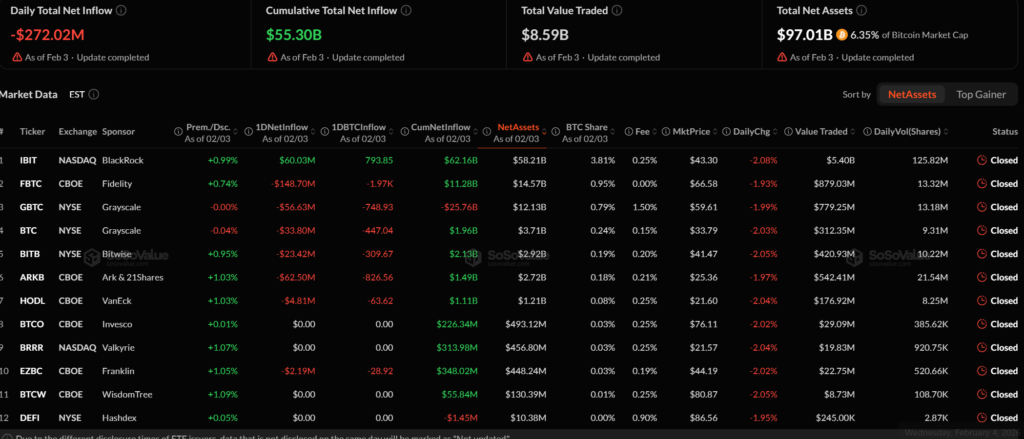Click the ARKB ticker
Viewport: 1024px width, 439px height.
click(x=34, y=277)
